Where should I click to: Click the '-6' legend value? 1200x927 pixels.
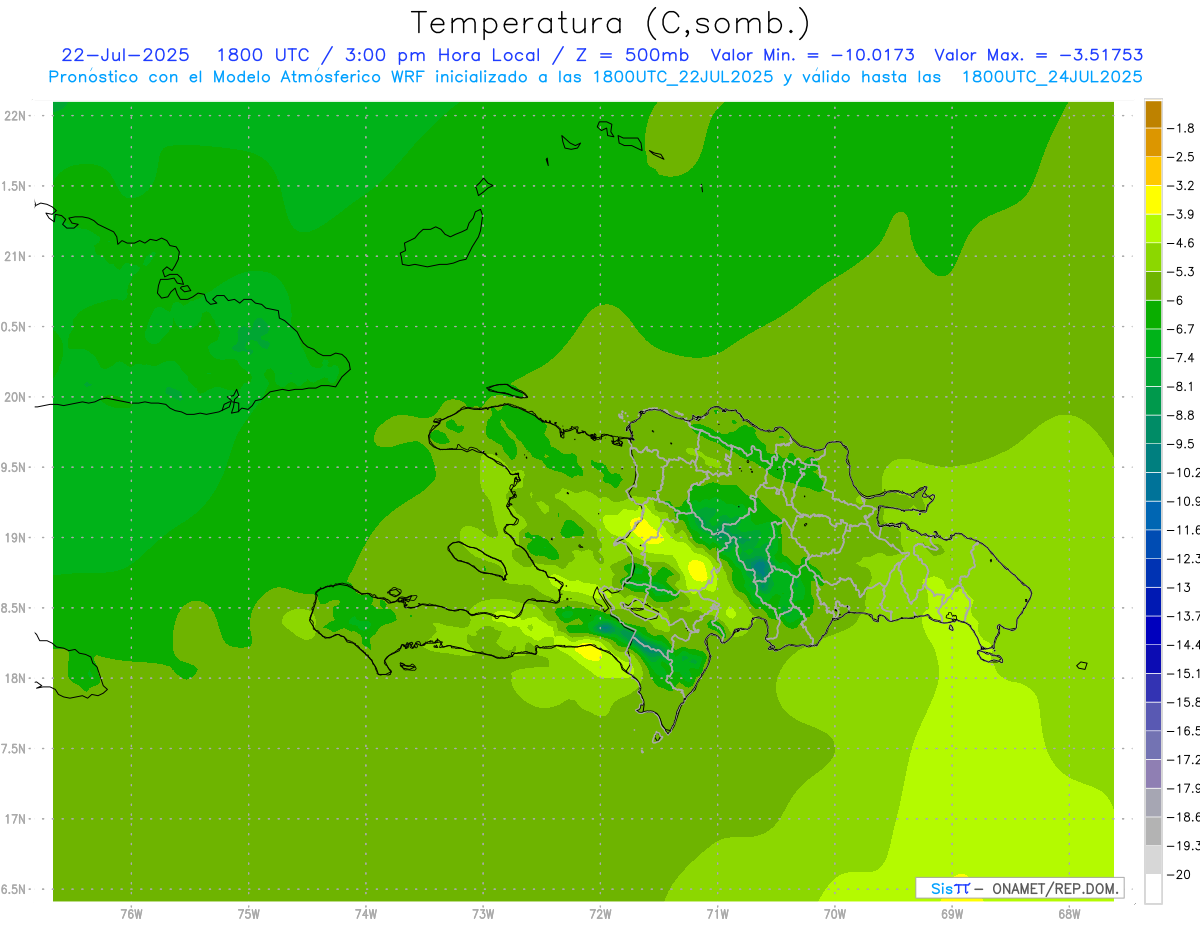[1176, 300]
